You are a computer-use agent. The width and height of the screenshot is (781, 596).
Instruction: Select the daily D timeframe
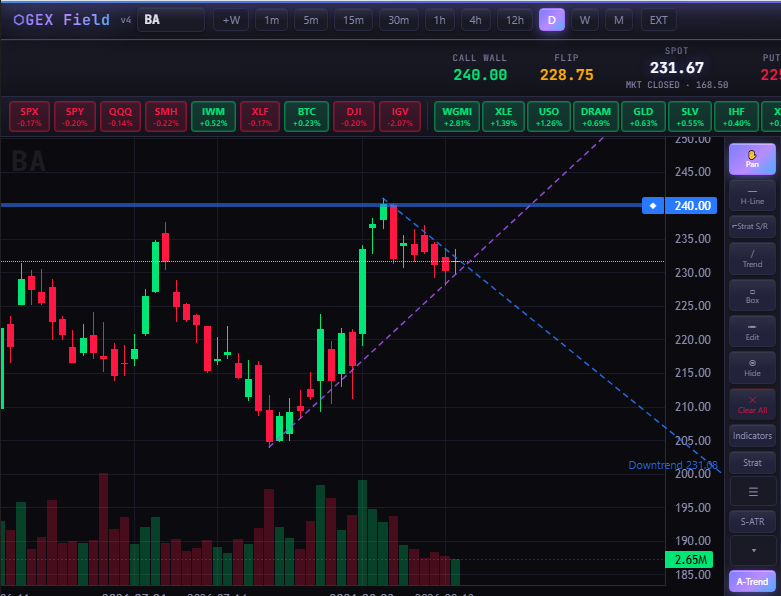point(552,20)
